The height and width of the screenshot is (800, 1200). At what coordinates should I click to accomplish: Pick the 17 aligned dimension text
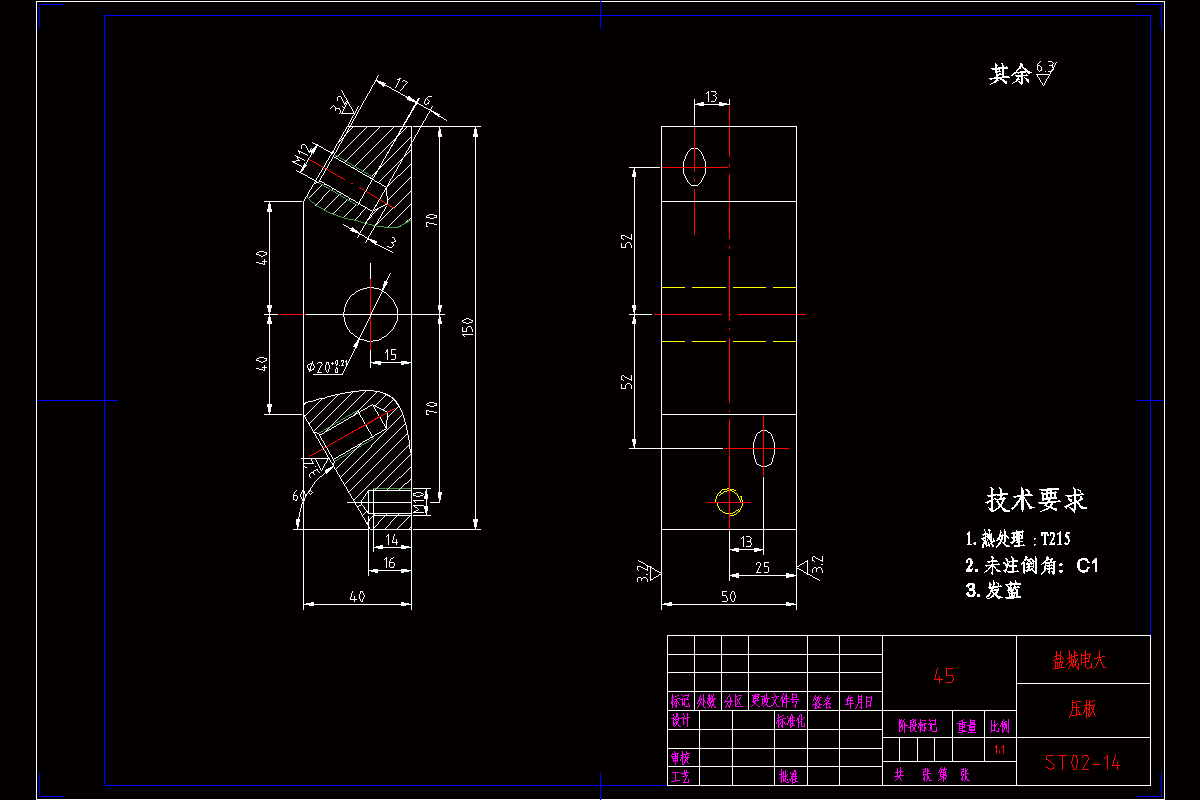(x=399, y=86)
